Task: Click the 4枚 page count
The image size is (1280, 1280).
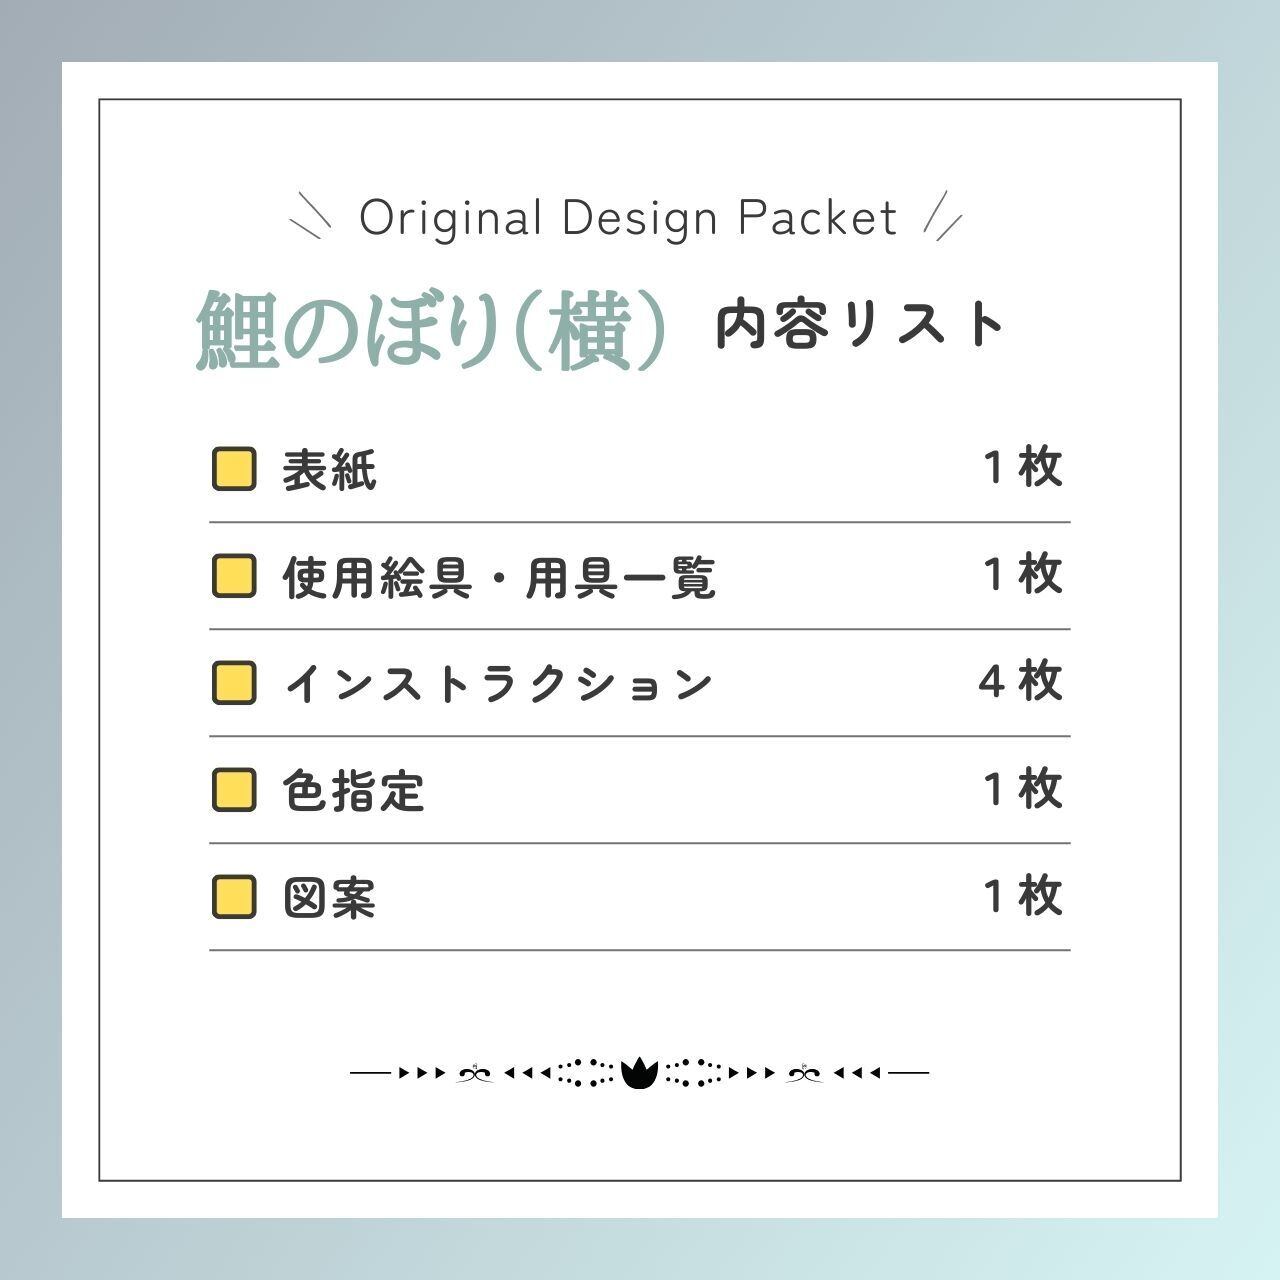Action: point(1020,683)
